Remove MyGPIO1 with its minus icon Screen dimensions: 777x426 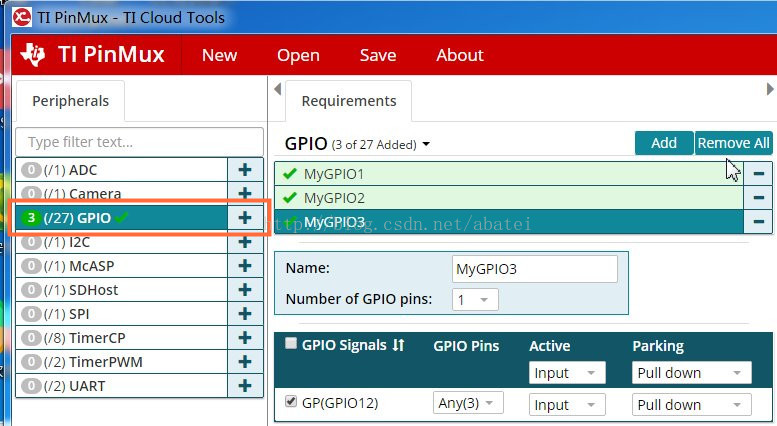758,173
